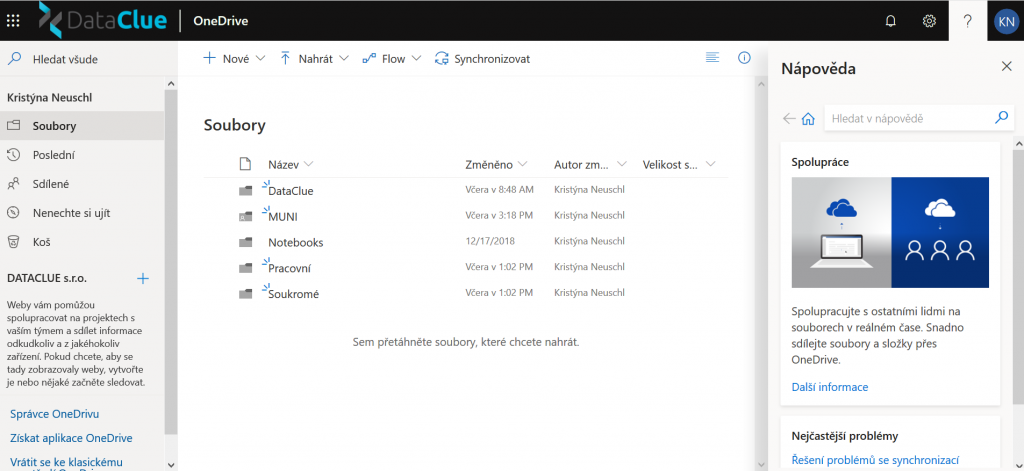The width and height of the screenshot is (1024, 471).
Task: Open notifications bell
Action: click(x=890, y=21)
